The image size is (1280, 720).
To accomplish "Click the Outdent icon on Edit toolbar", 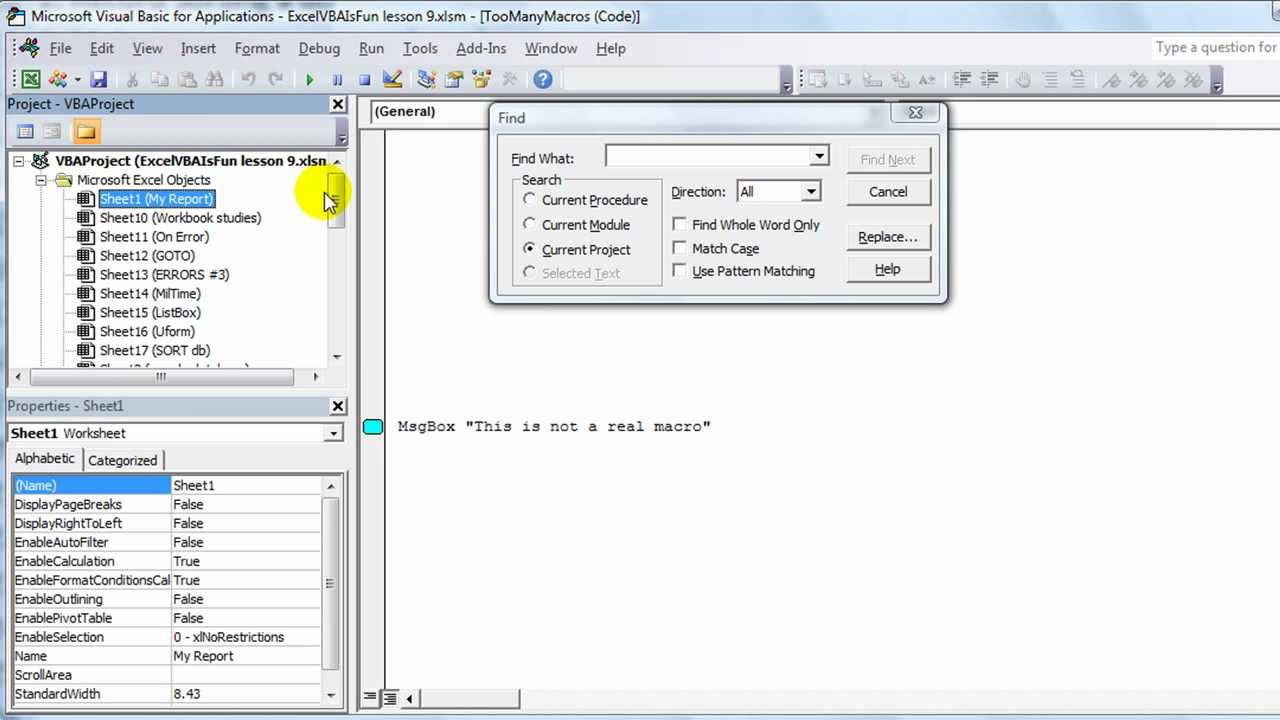I will tap(990, 80).
